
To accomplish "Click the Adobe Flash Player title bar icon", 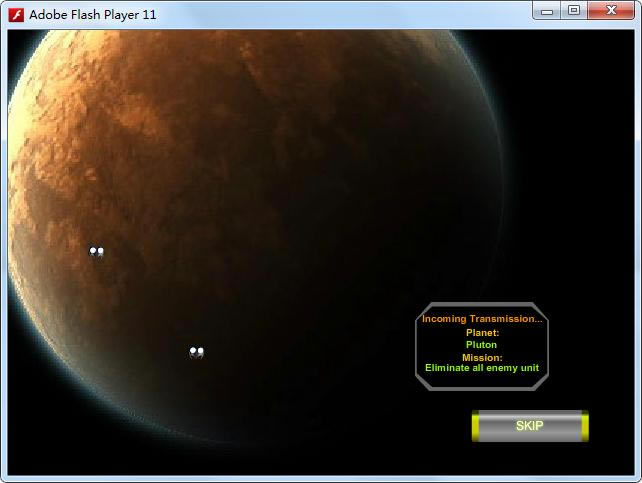I will point(16,15).
